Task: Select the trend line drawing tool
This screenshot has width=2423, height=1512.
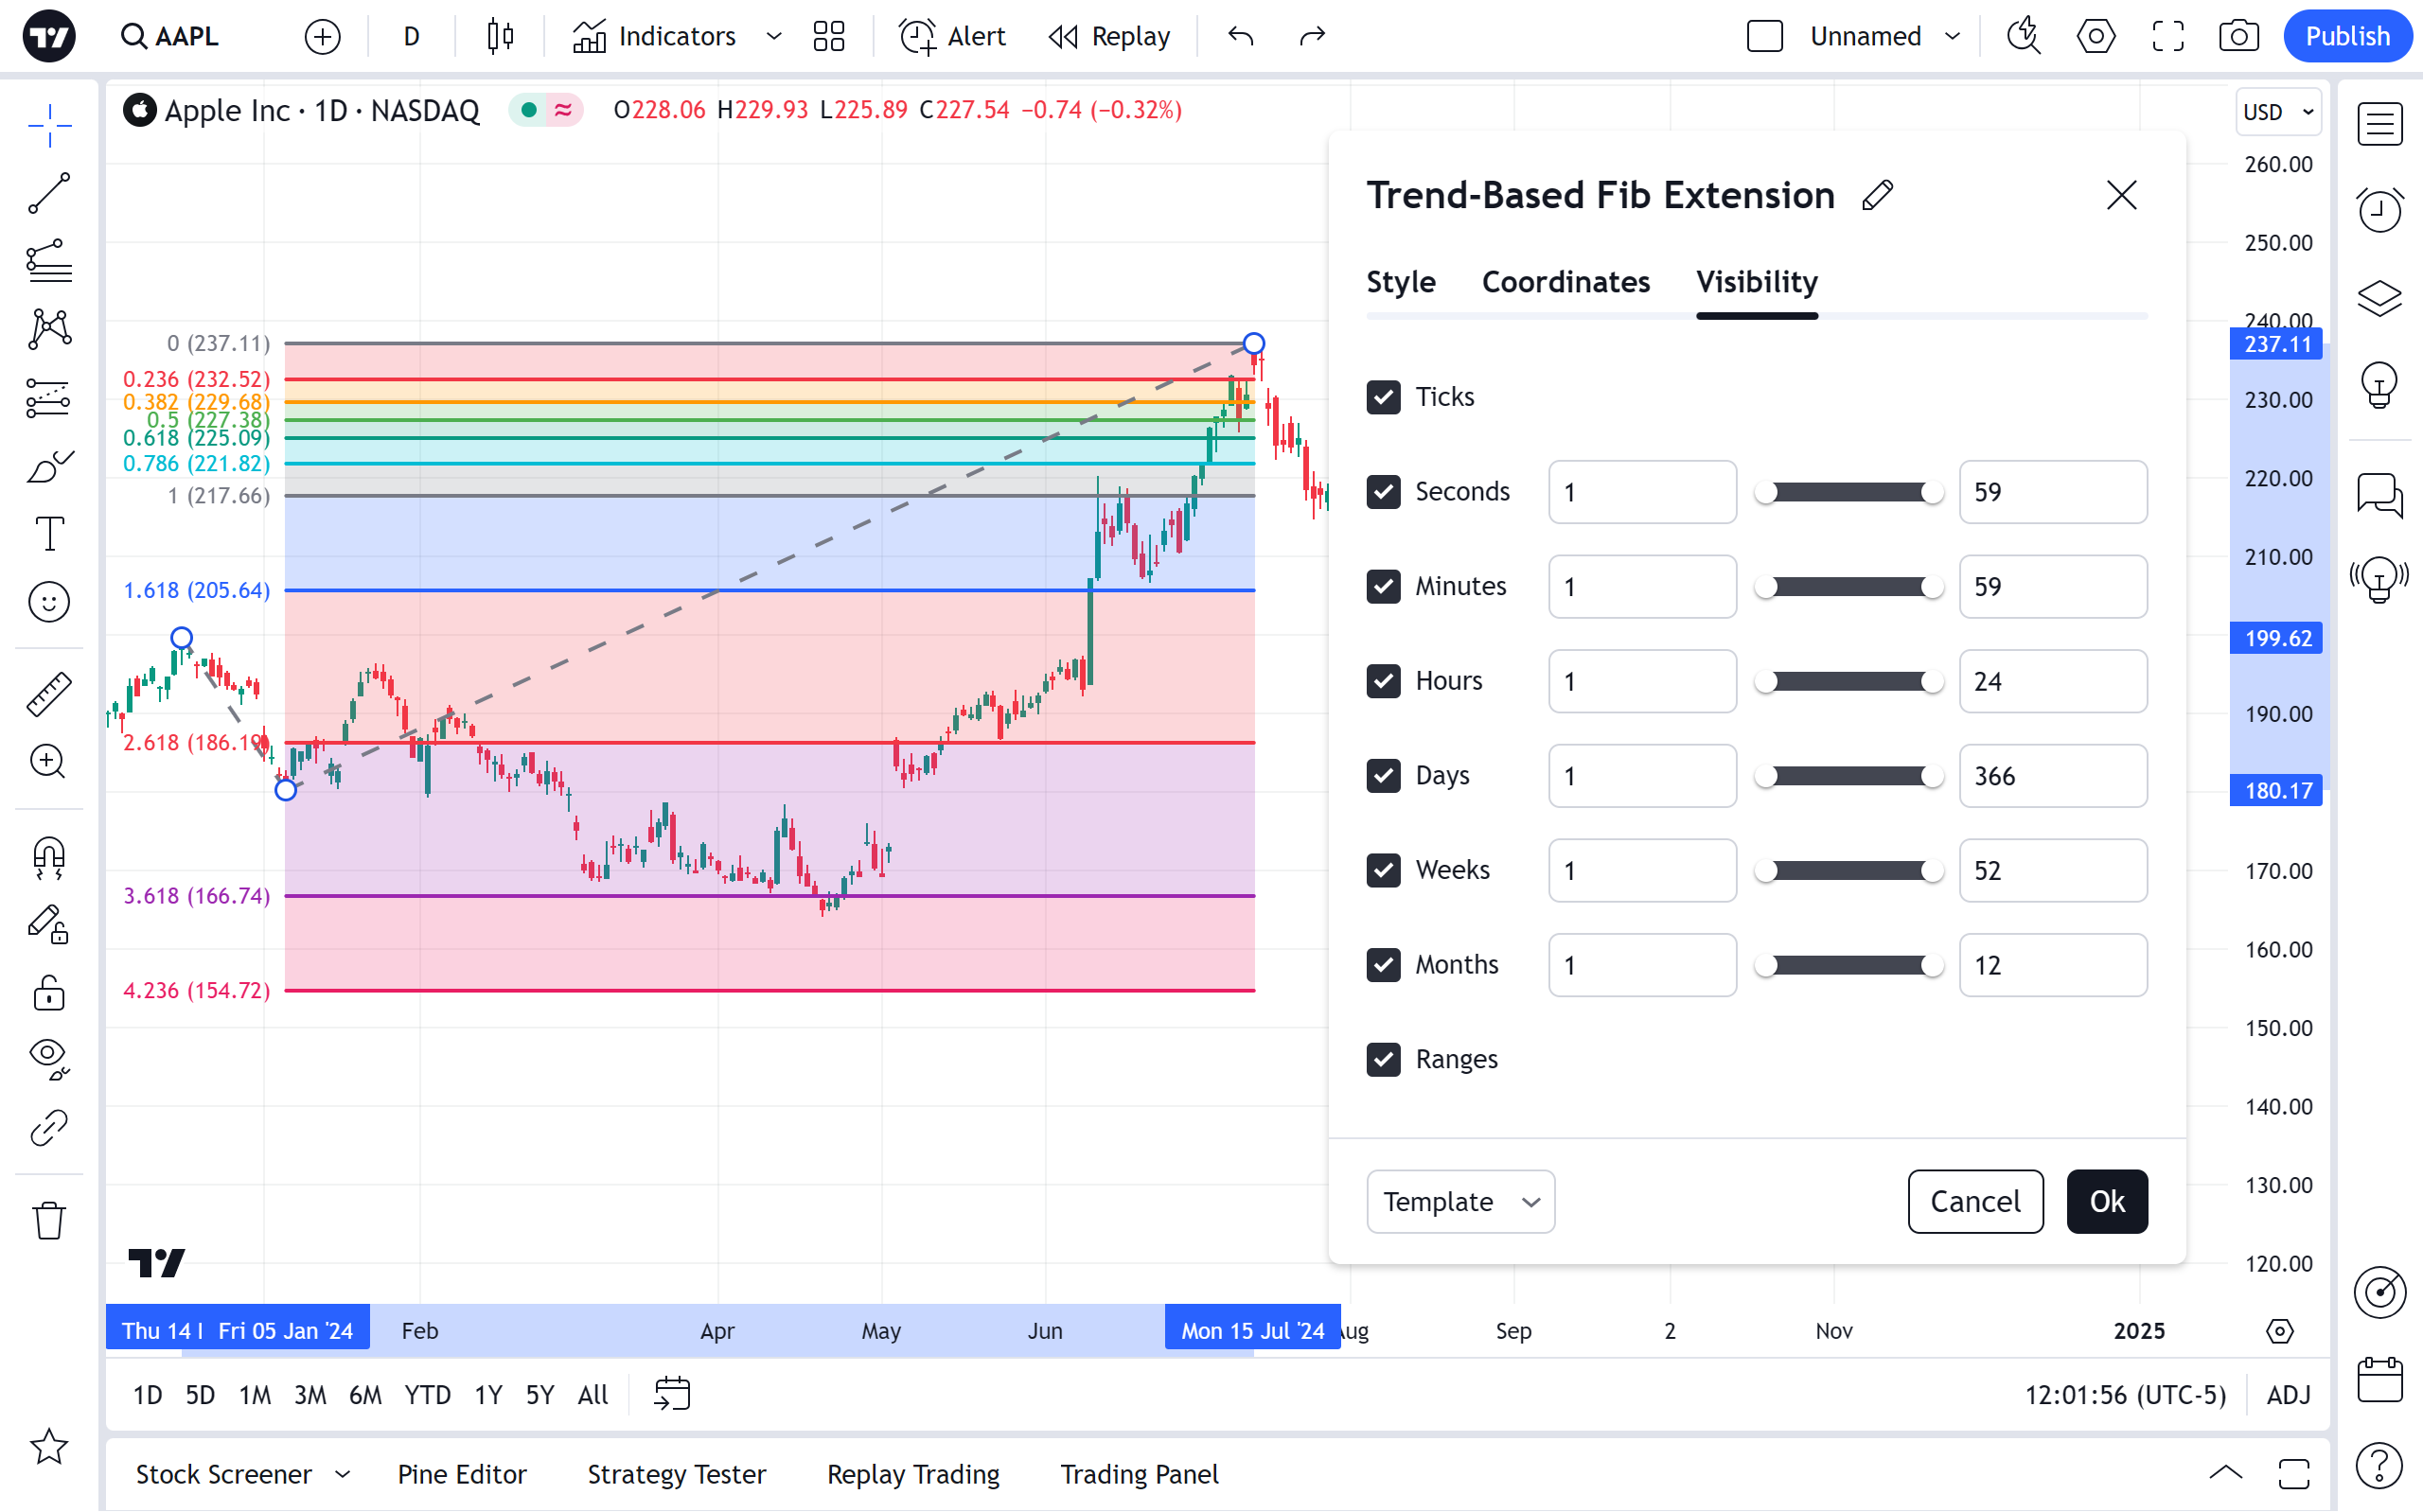Action: pyautogui.click(x=48, y=193)
